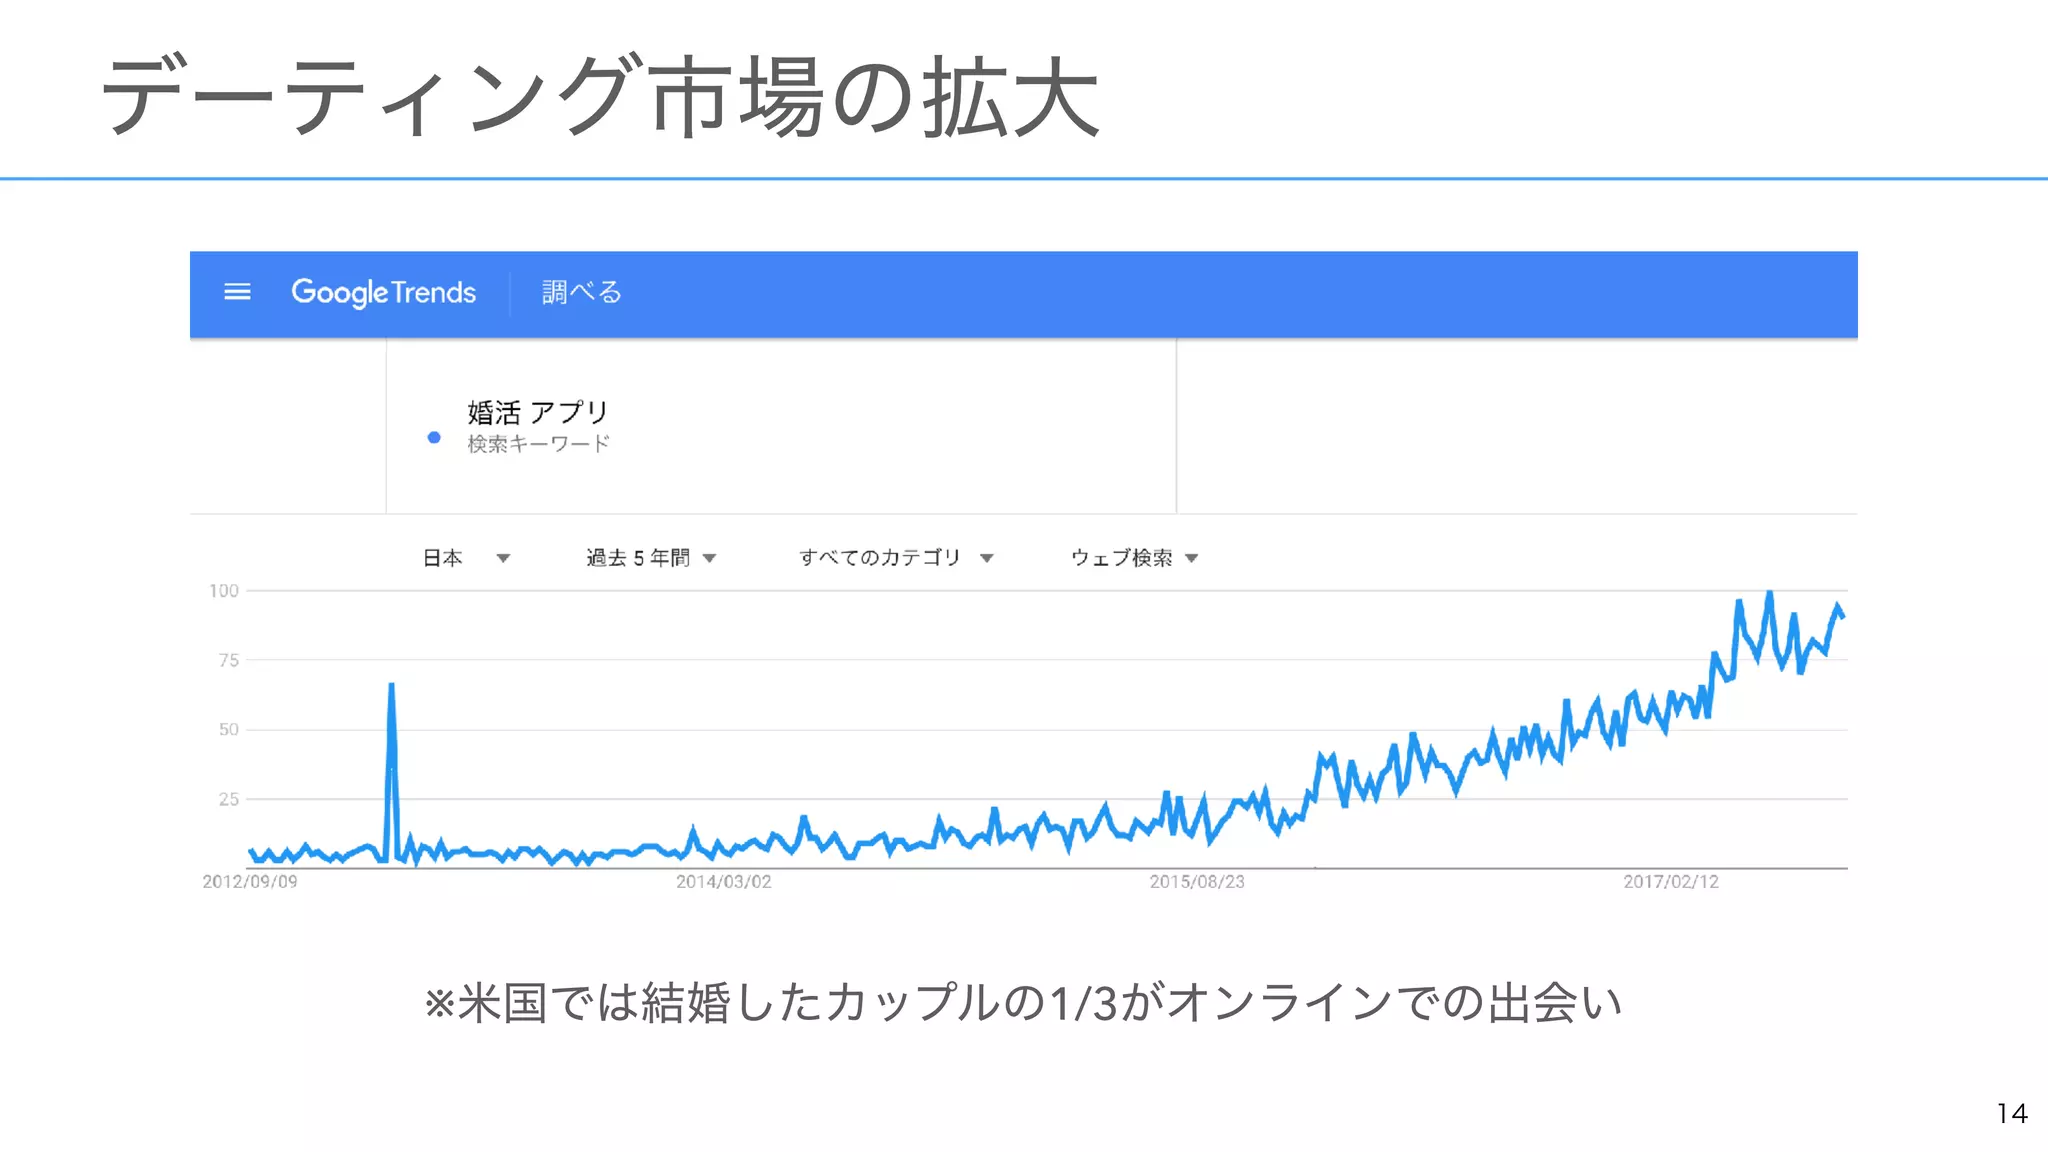This screenshot has height=1152, width=2048.
Task: Click the chart's highest peak near 100
Action: coord(1770,593)
